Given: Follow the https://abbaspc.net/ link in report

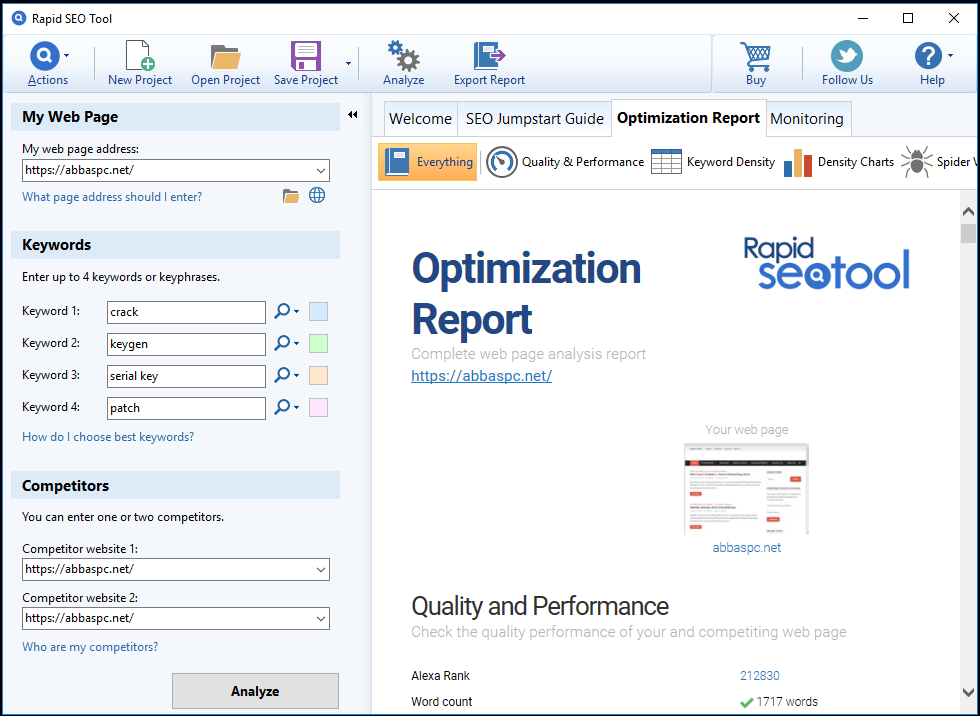Looking at the screenshot, I should coord(481,375).
